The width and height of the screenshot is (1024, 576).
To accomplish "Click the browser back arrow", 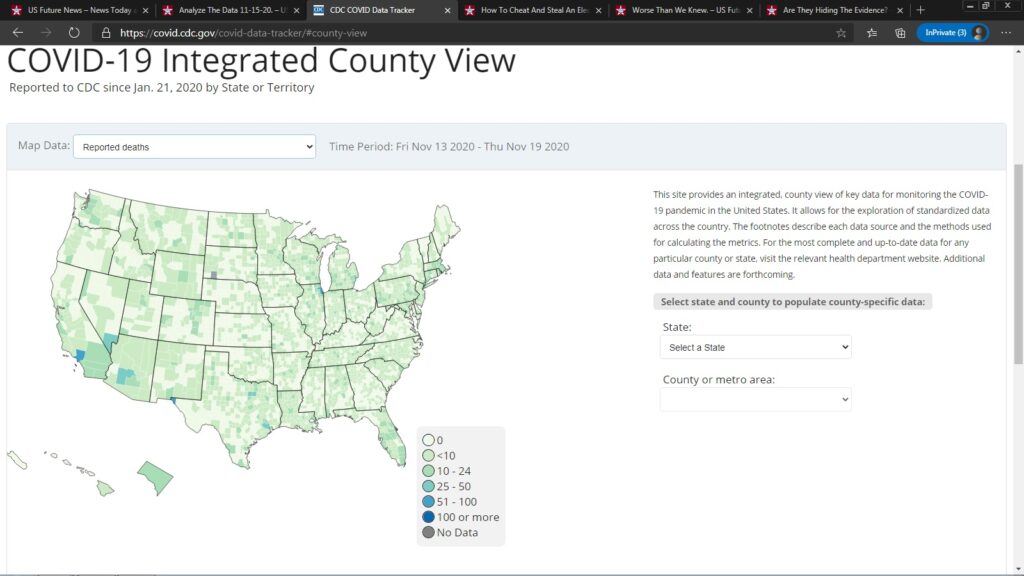I will 17,32.
